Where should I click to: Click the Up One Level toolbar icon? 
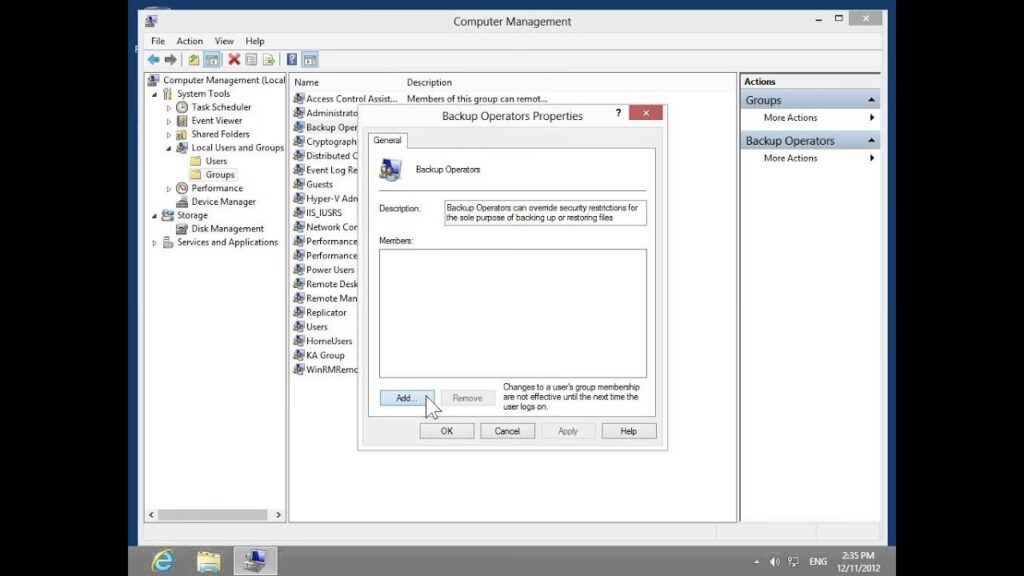coord(194,60)
